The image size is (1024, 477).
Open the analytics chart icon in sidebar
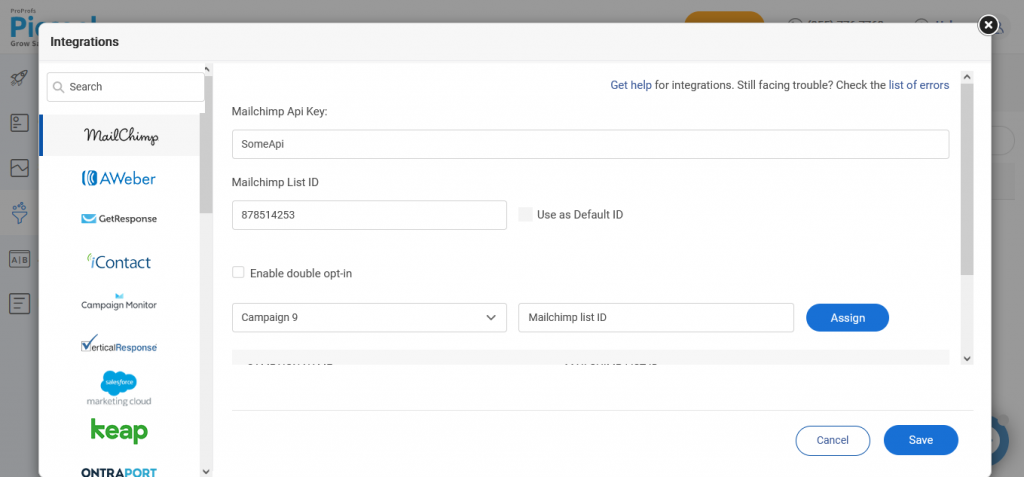pyautogui.click(x=19, y=168)
